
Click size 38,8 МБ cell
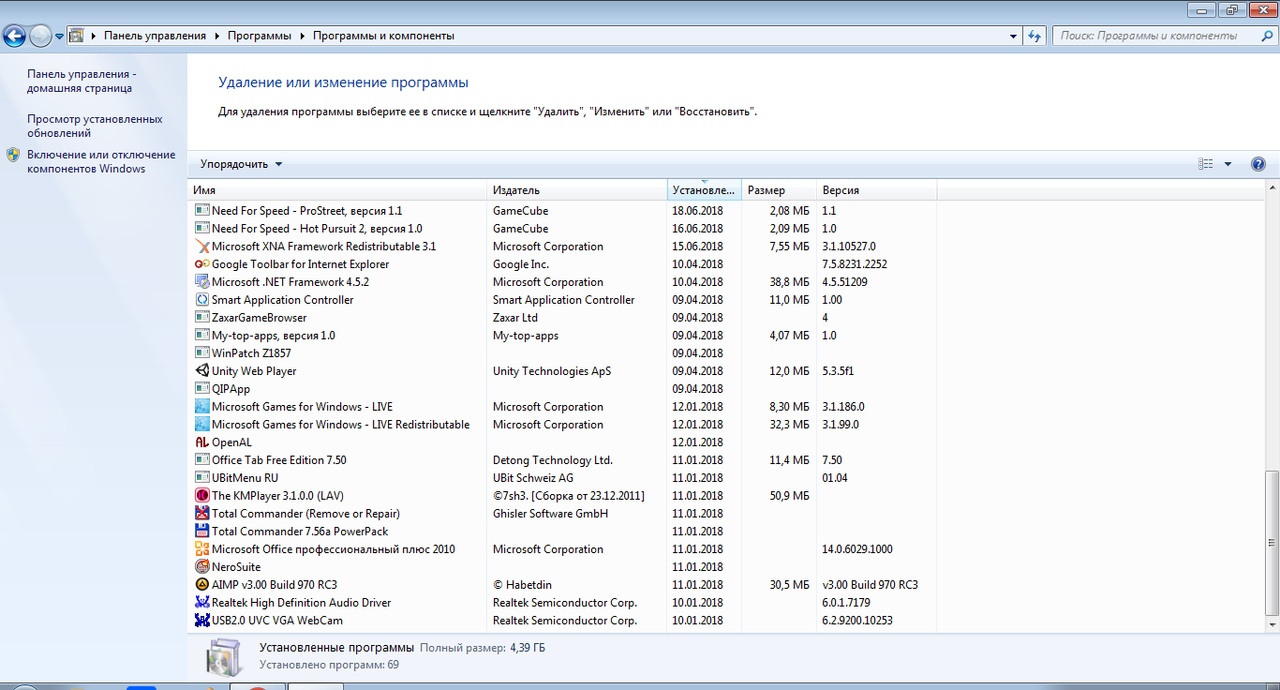[x=789, y=282]
